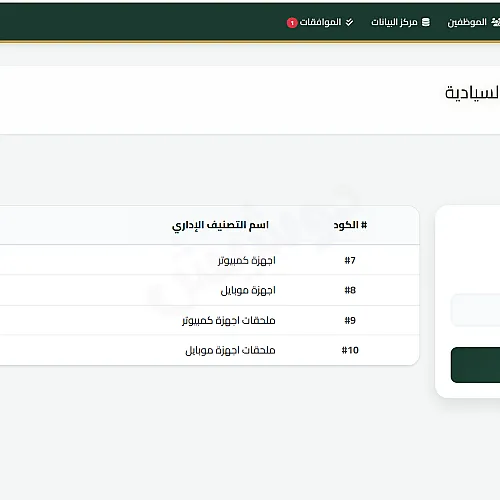Select the row with code #10

[209, 350]
